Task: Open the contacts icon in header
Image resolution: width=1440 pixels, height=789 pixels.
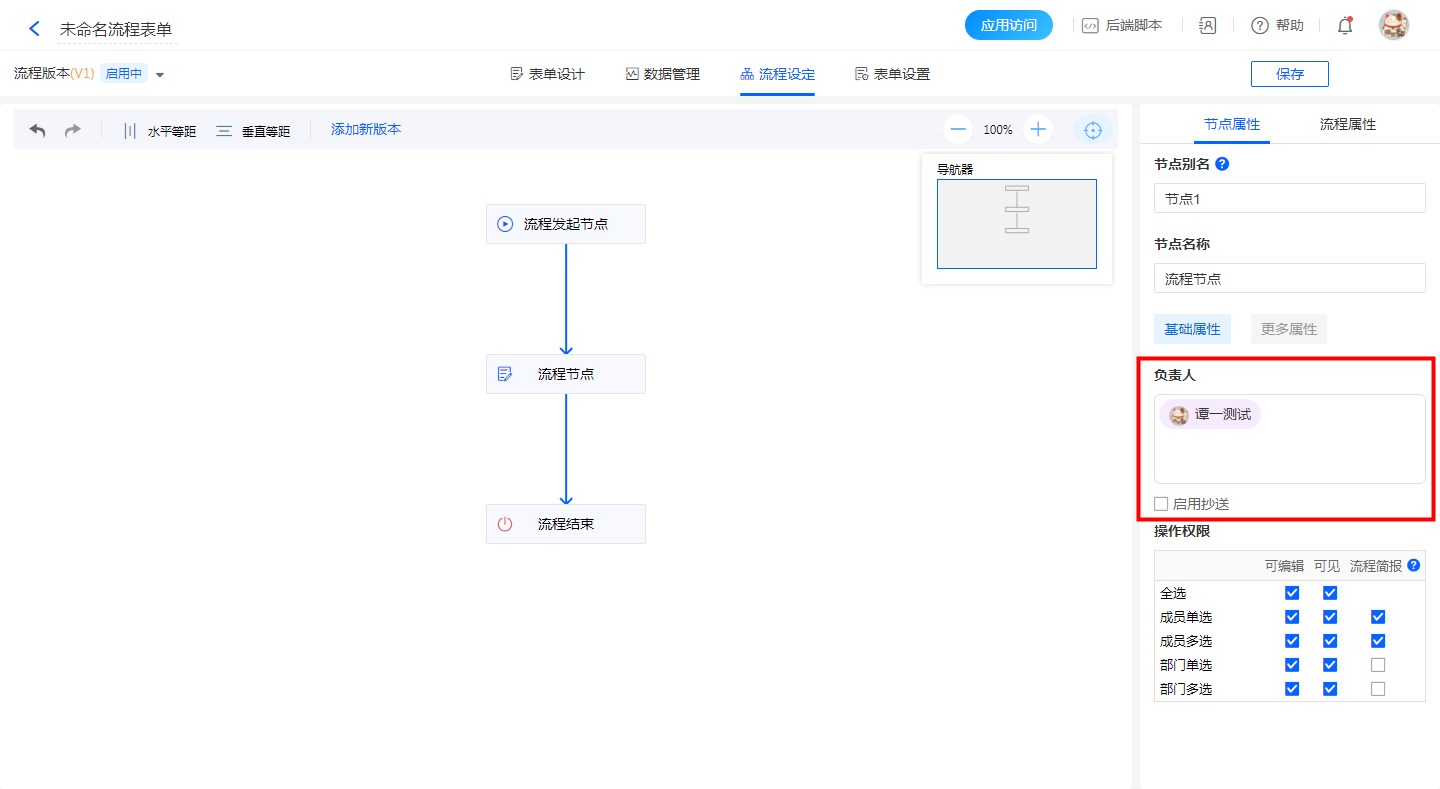Action: click(1207, 26)
